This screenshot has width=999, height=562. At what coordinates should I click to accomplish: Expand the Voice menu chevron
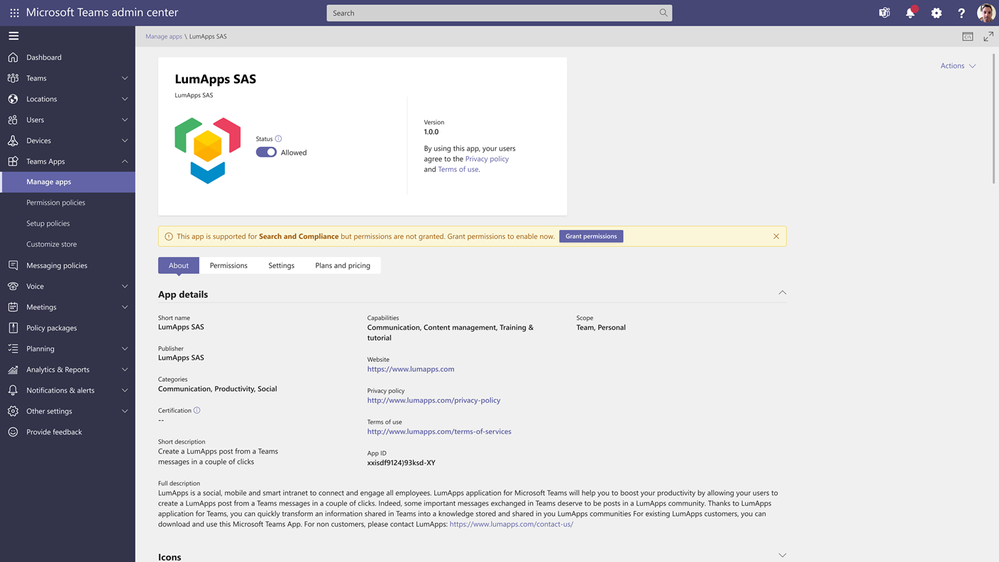(x=125, y=286)
